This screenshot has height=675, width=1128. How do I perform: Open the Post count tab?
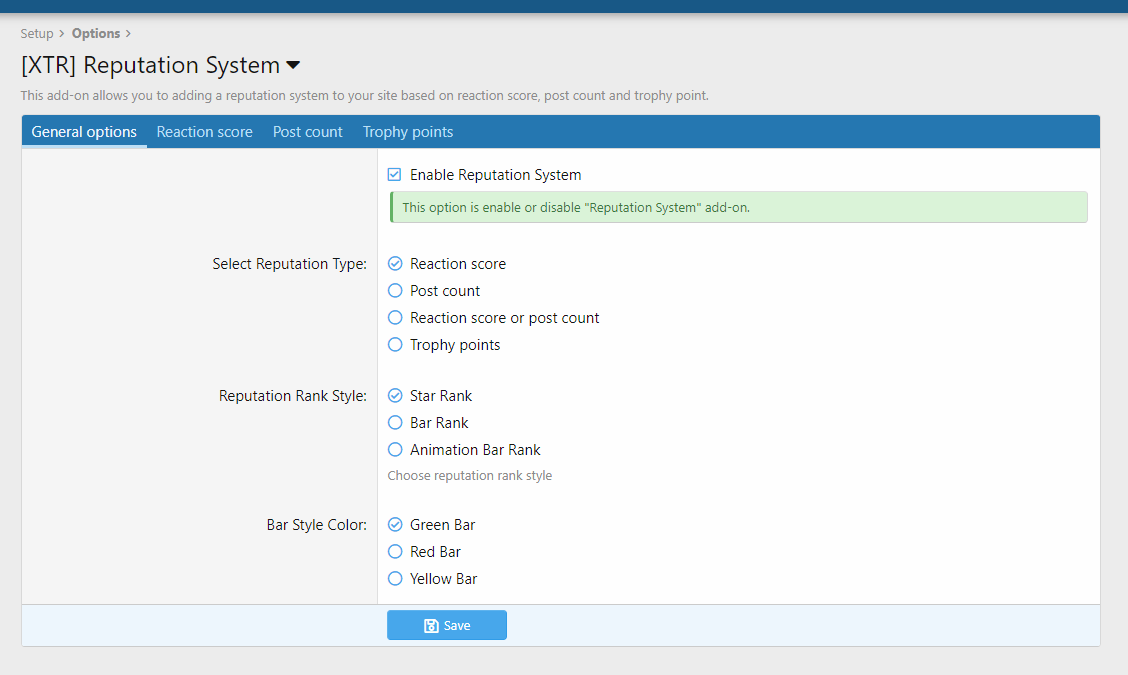click(307, 132)
